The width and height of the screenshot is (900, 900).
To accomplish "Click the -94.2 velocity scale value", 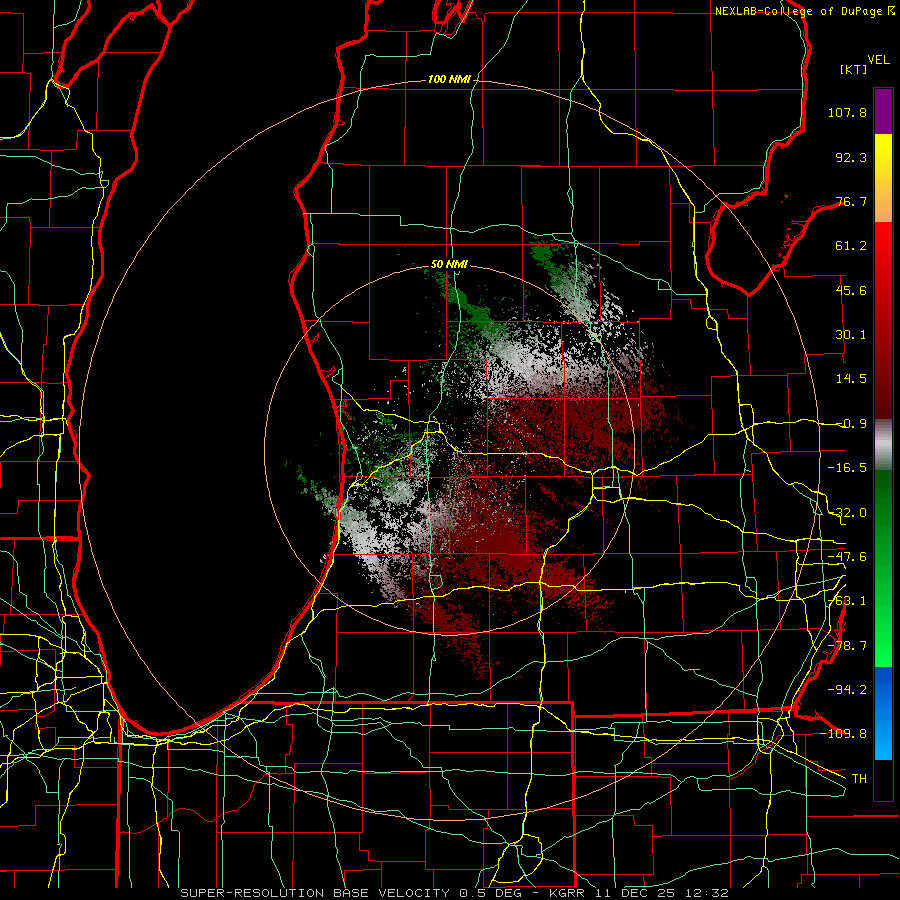I will [847, 689].
